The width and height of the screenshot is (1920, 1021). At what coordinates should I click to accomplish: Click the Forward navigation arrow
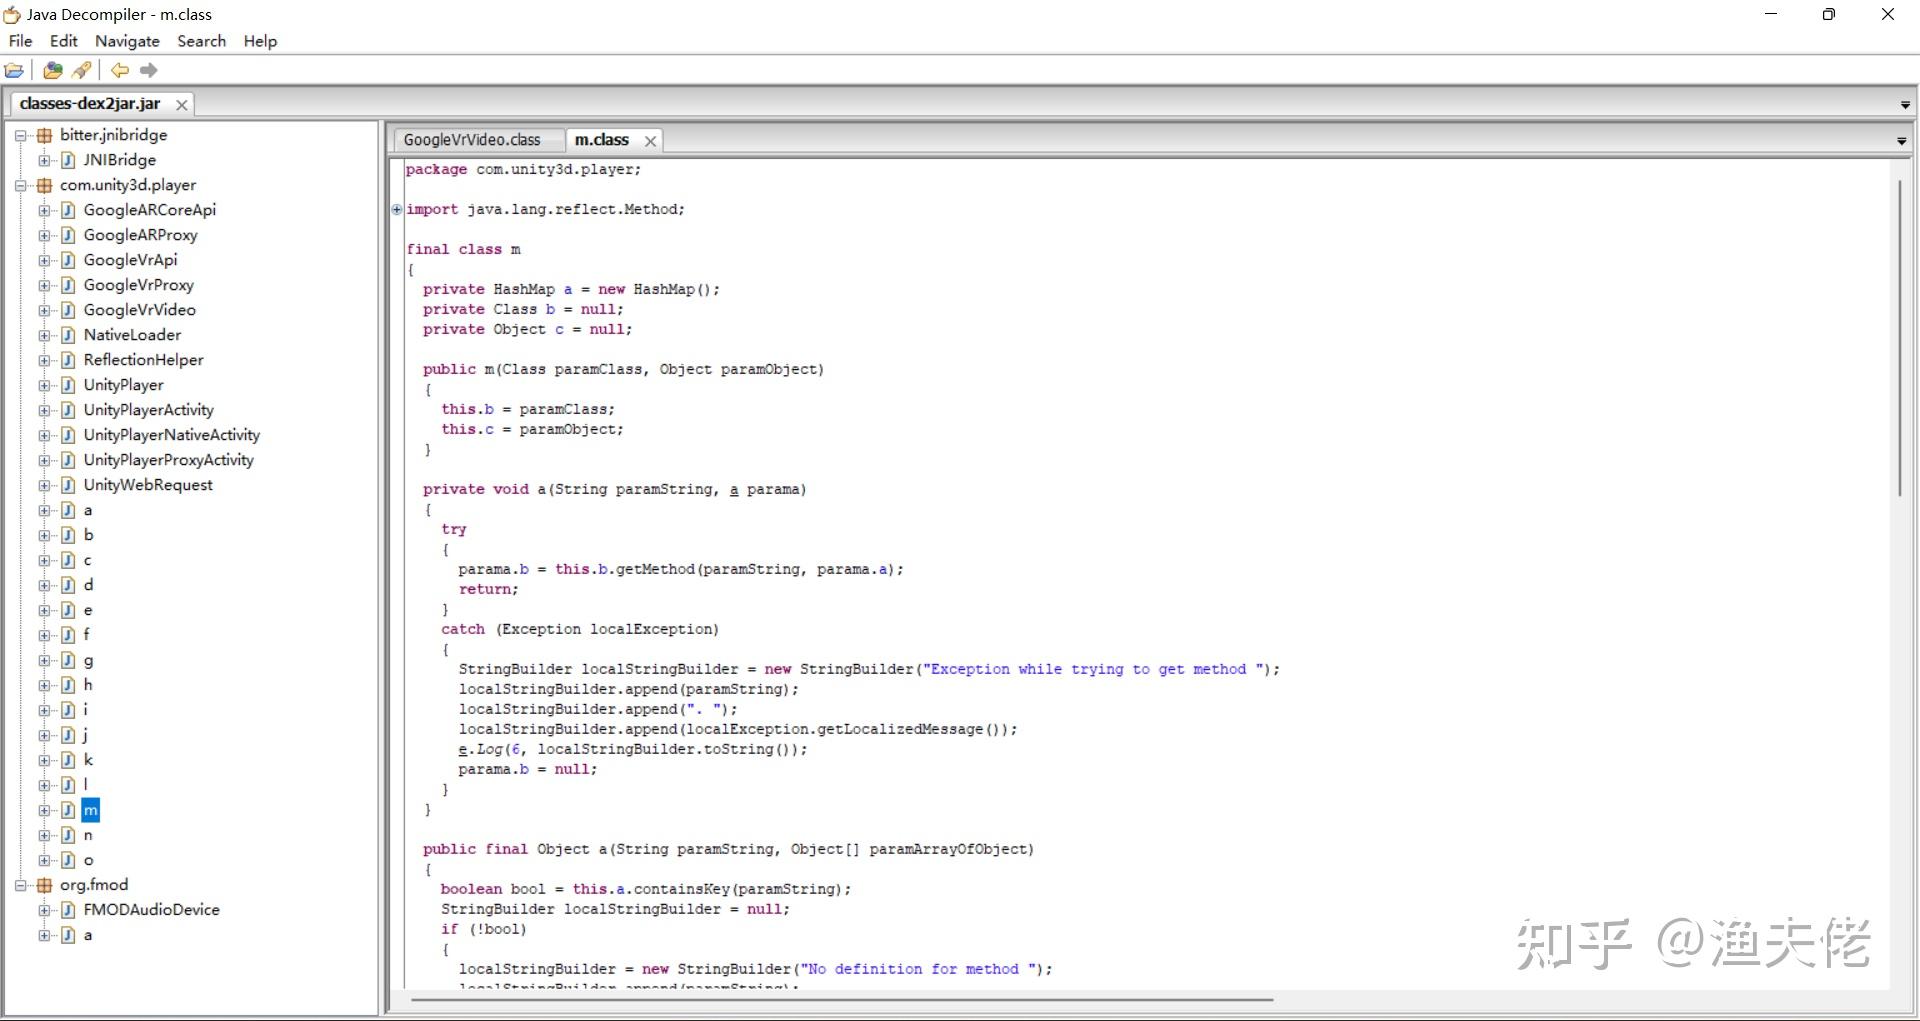149,70
